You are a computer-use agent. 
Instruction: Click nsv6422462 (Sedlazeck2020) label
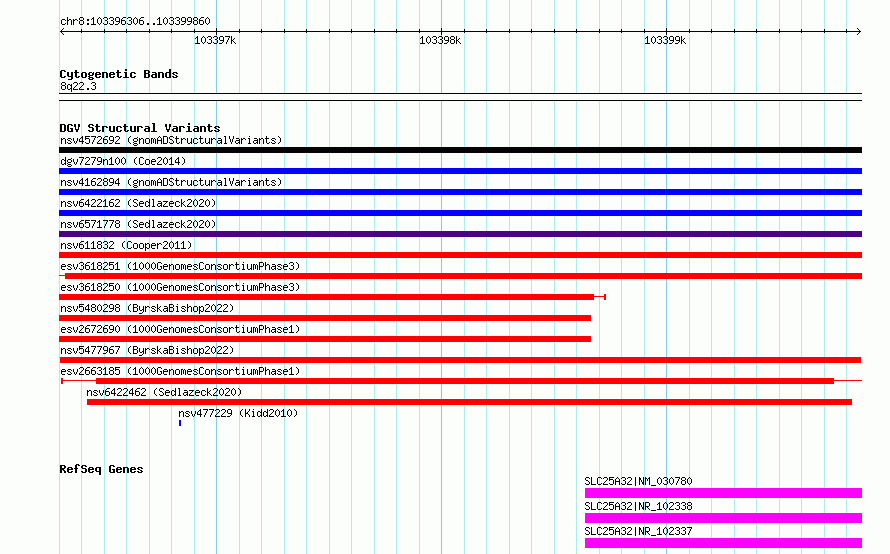[164, 392]
